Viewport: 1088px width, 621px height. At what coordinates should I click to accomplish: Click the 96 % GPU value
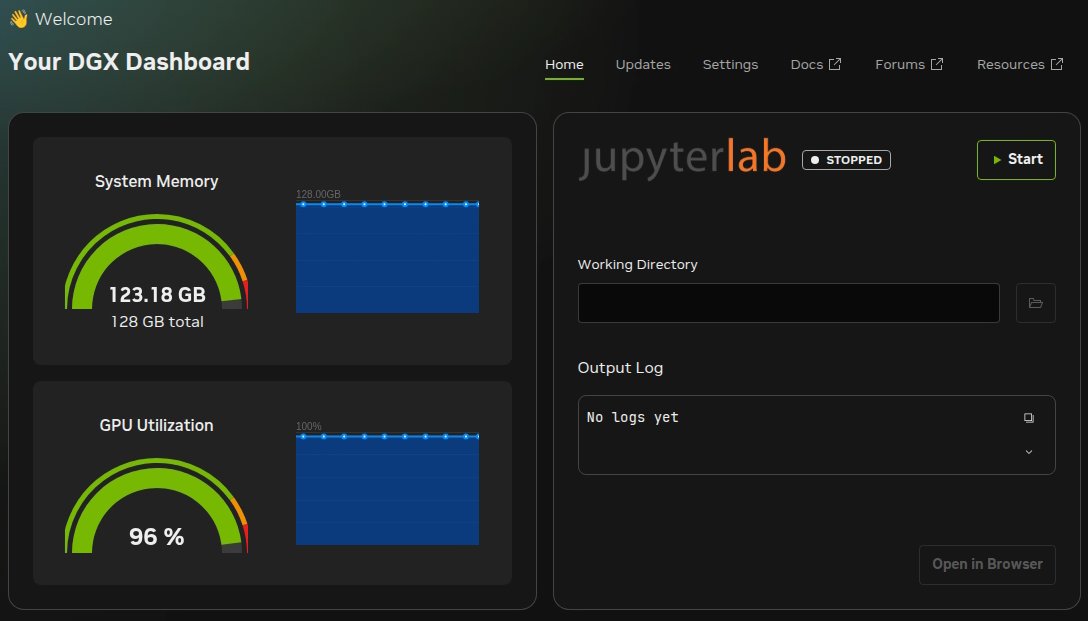[156, 536]
